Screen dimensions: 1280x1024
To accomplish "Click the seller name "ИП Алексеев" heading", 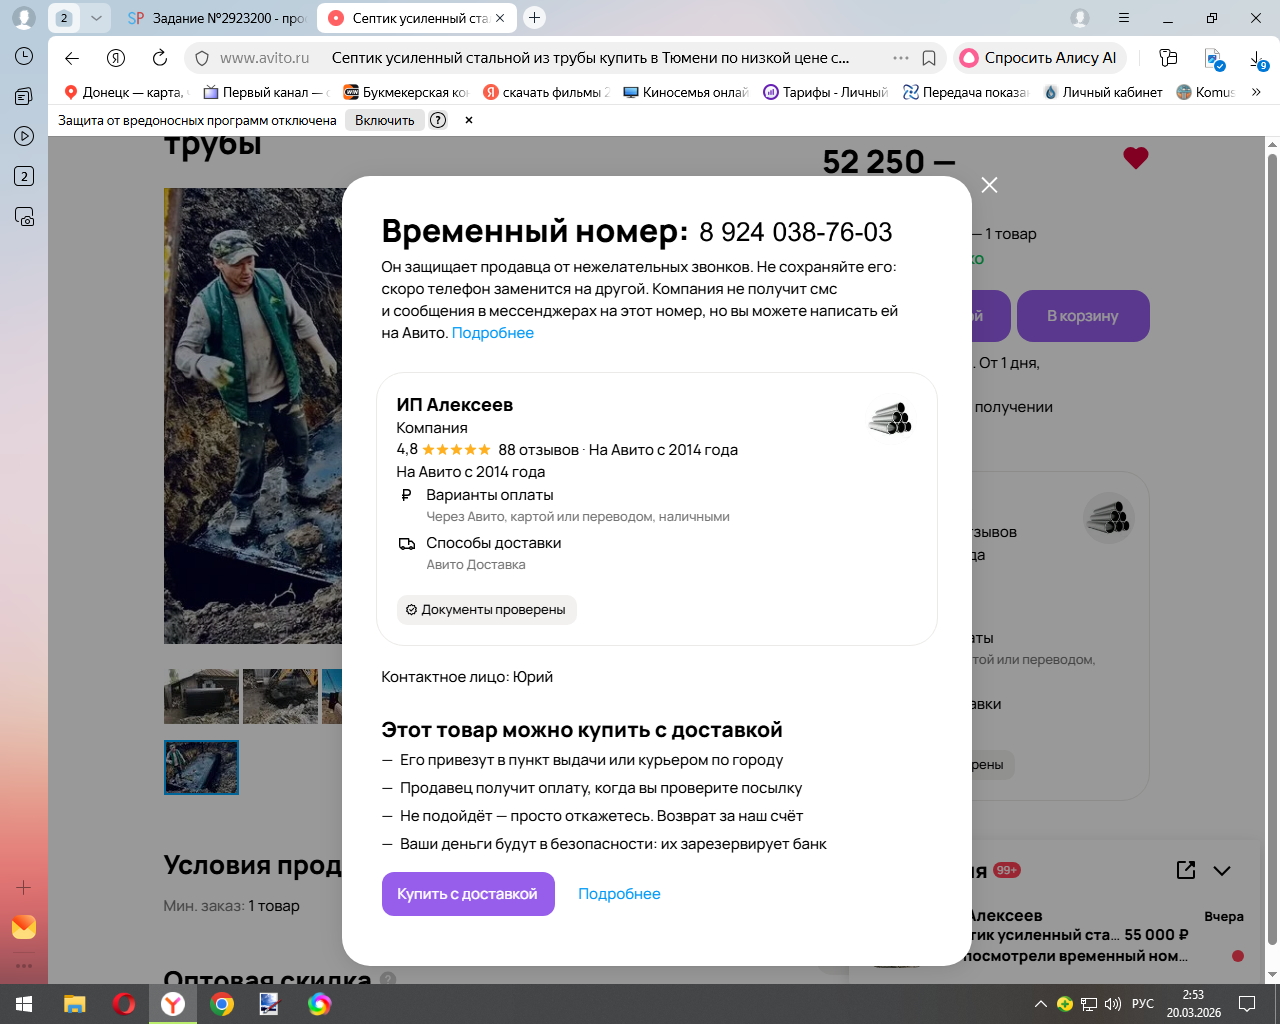I will (x=455, y=405).
